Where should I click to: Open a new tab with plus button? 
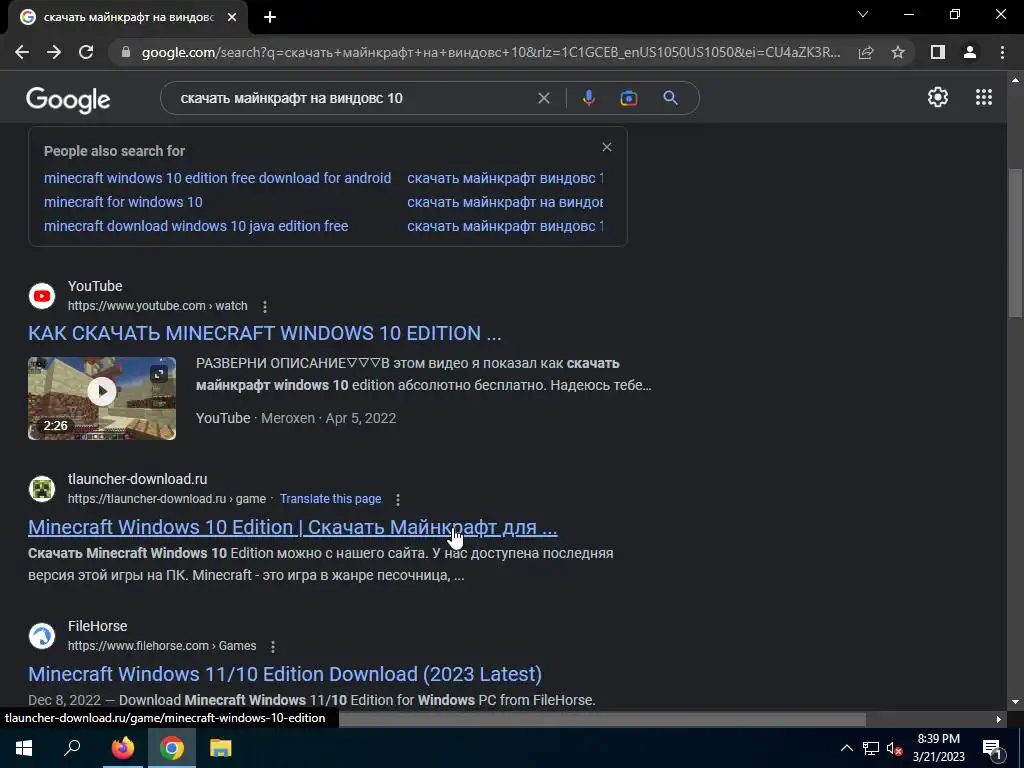[x=270, y=18]
